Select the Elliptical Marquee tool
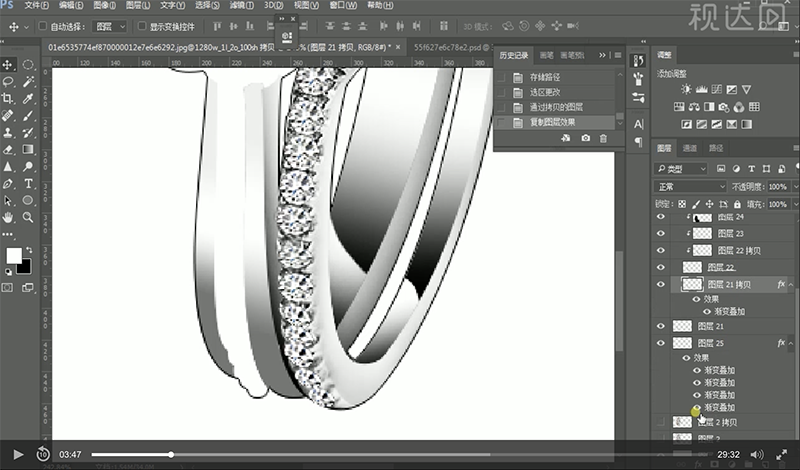This screenshot has width=800, height=470. 28,65
